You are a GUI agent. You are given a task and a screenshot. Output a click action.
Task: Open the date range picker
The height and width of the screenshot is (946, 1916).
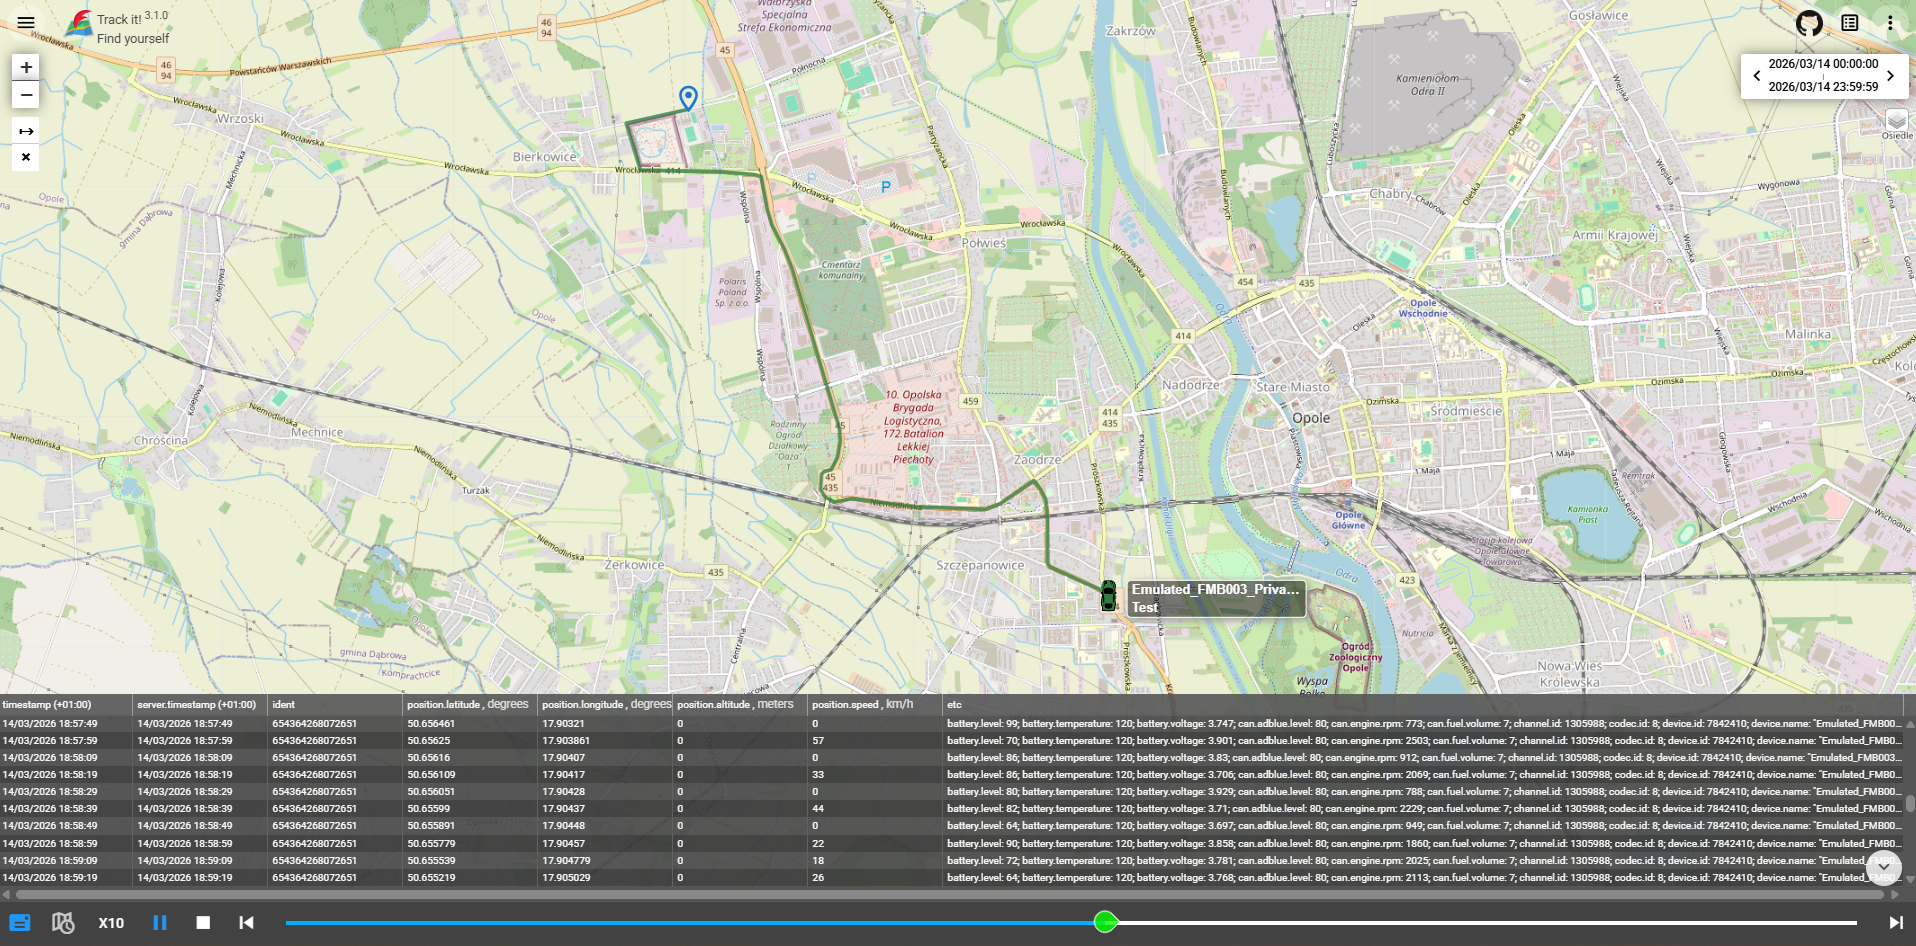pyautogui.click(x=1823, y=75)
